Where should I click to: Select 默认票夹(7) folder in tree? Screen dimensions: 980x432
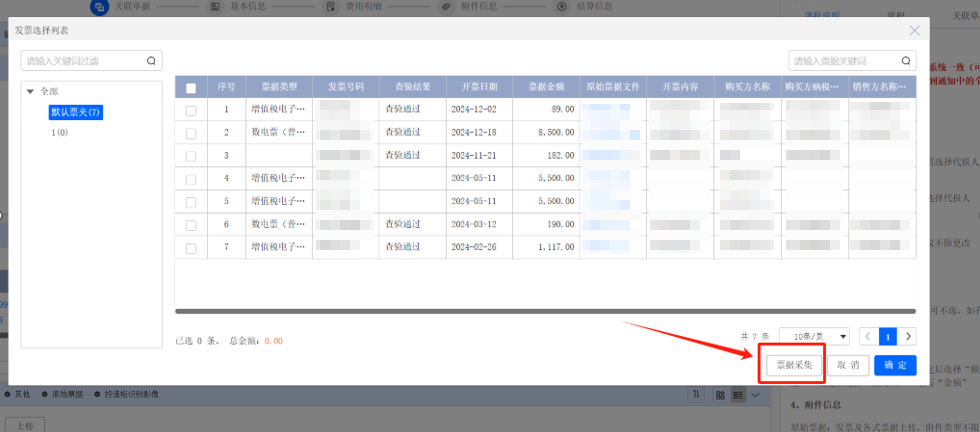77,112
